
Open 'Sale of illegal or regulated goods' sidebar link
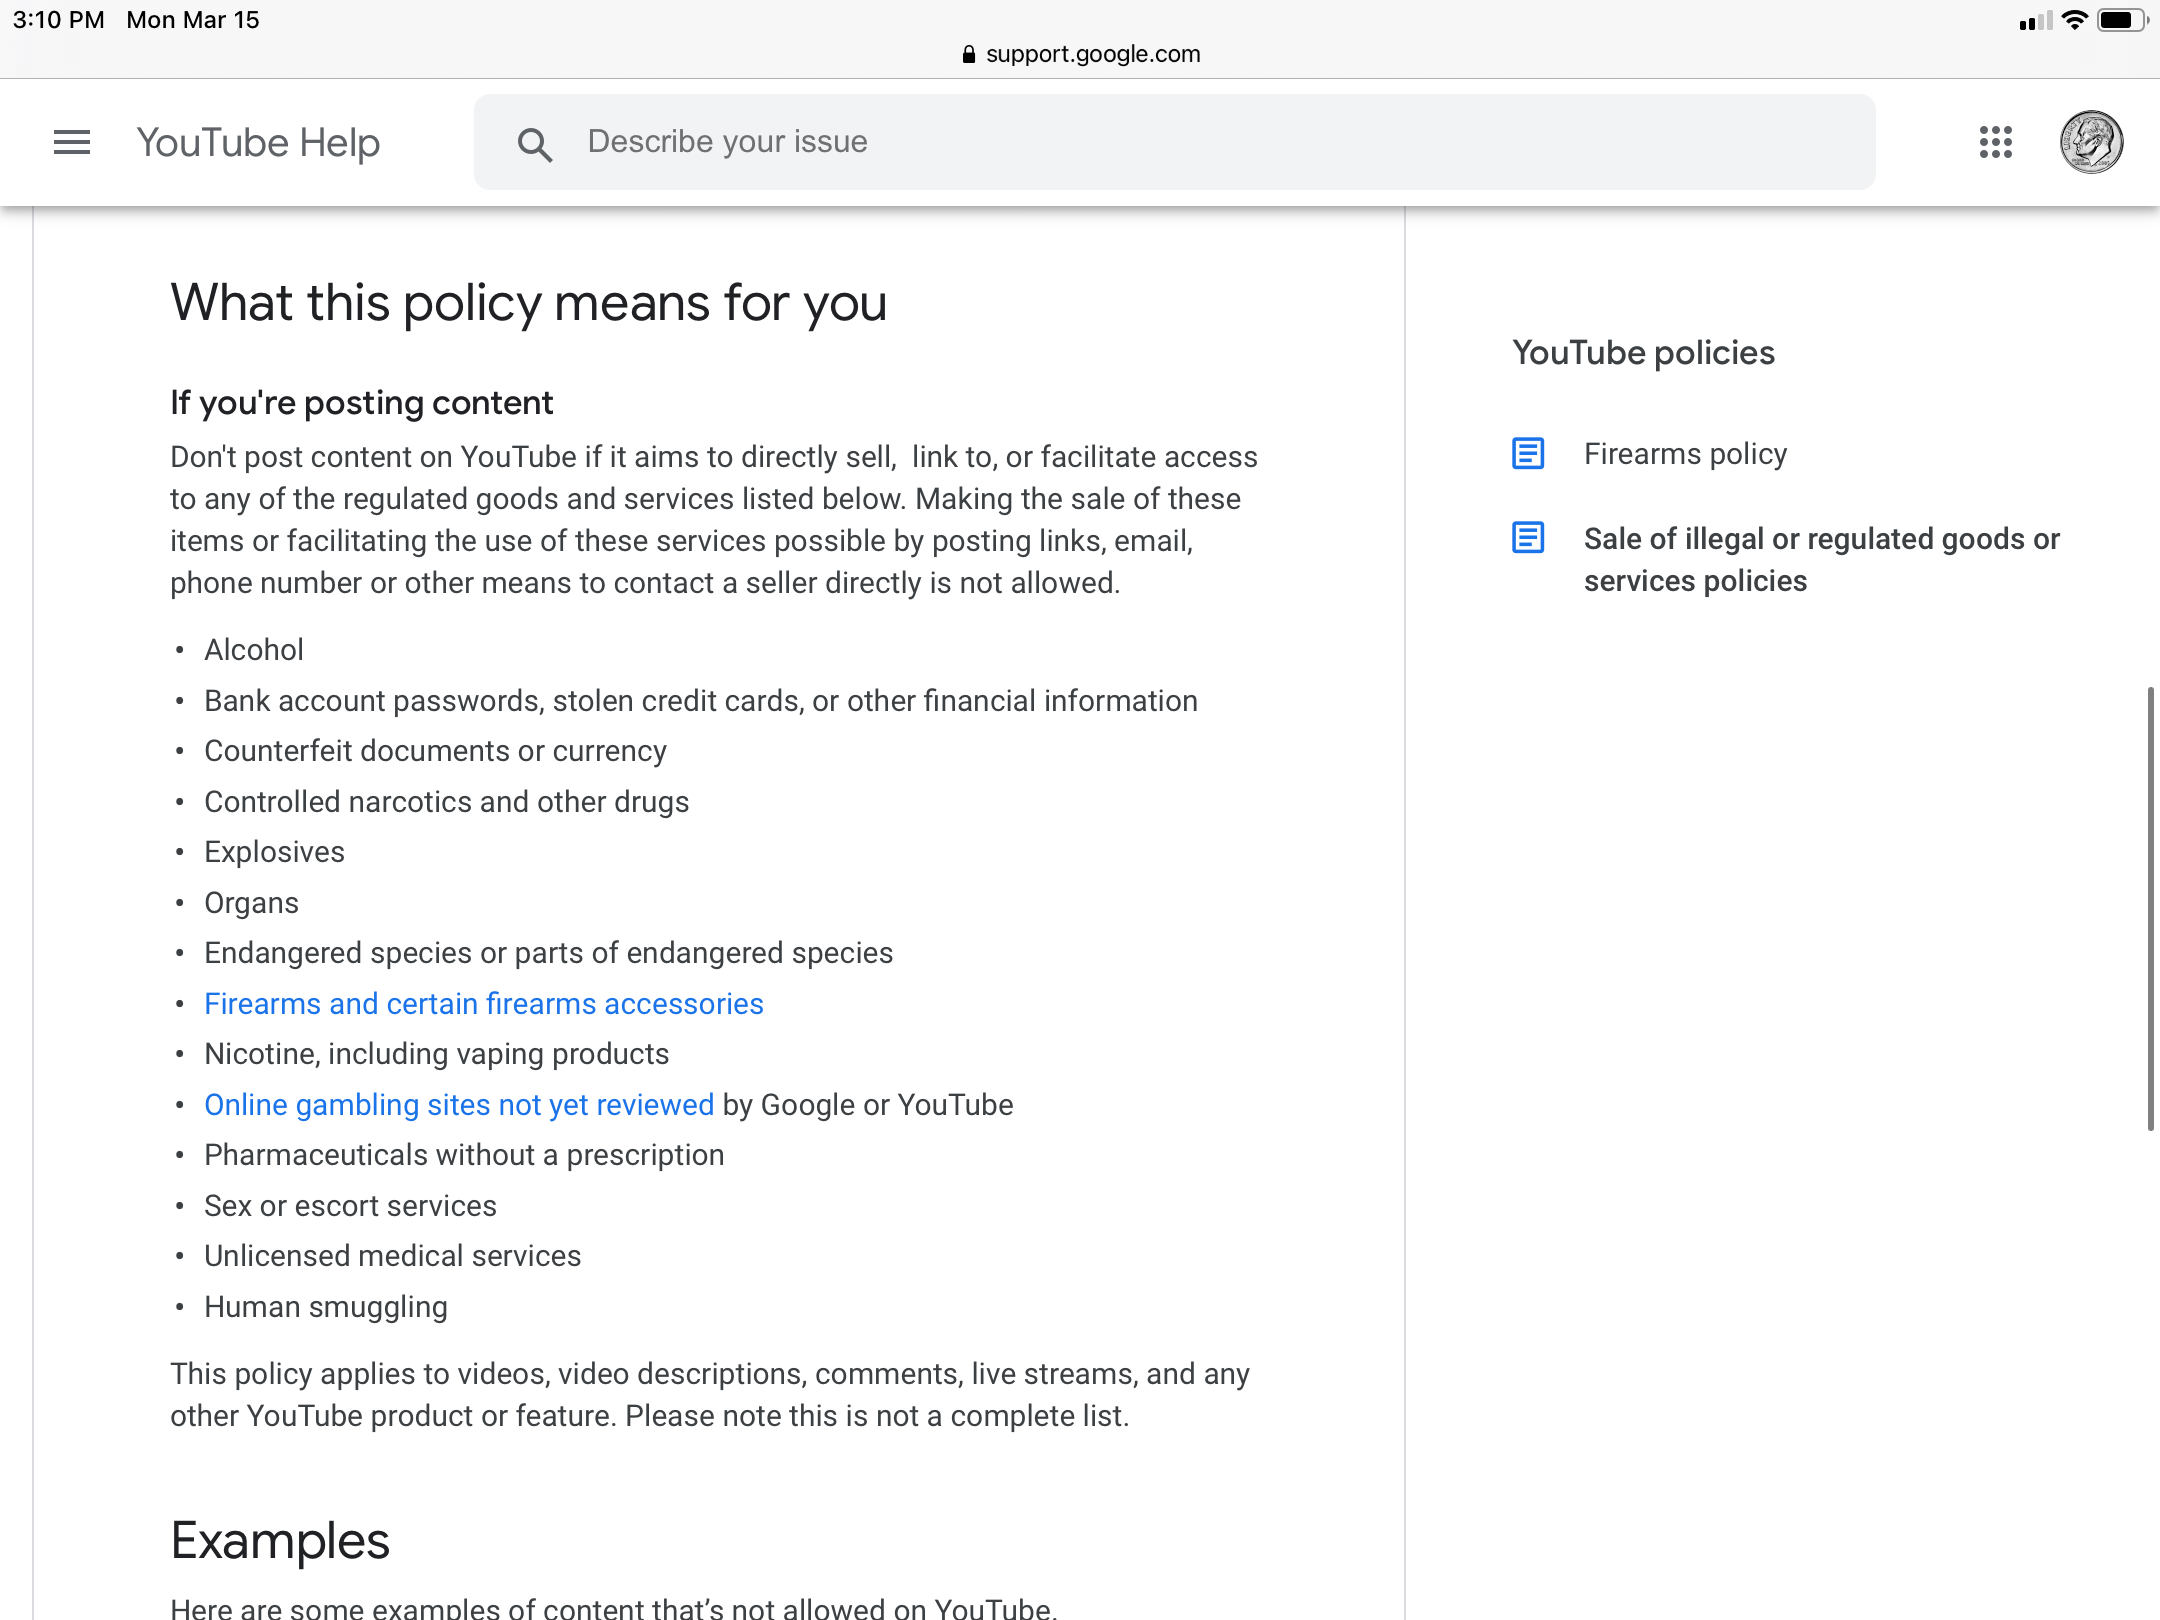(x=1822, y=560)
